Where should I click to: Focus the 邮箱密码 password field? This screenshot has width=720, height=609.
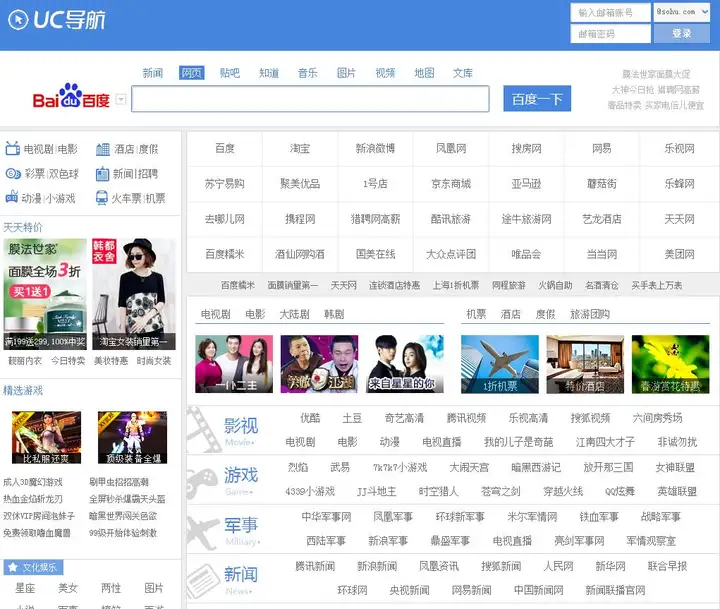coord(610,34)
